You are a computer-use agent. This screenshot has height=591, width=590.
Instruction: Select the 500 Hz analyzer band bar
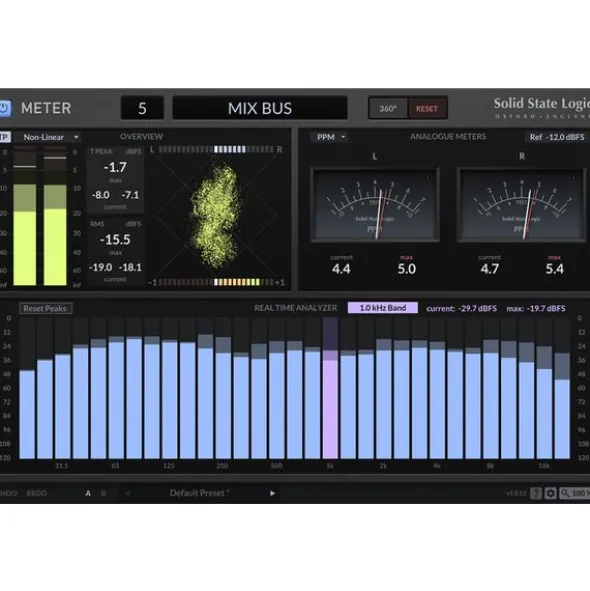(277, 388)
